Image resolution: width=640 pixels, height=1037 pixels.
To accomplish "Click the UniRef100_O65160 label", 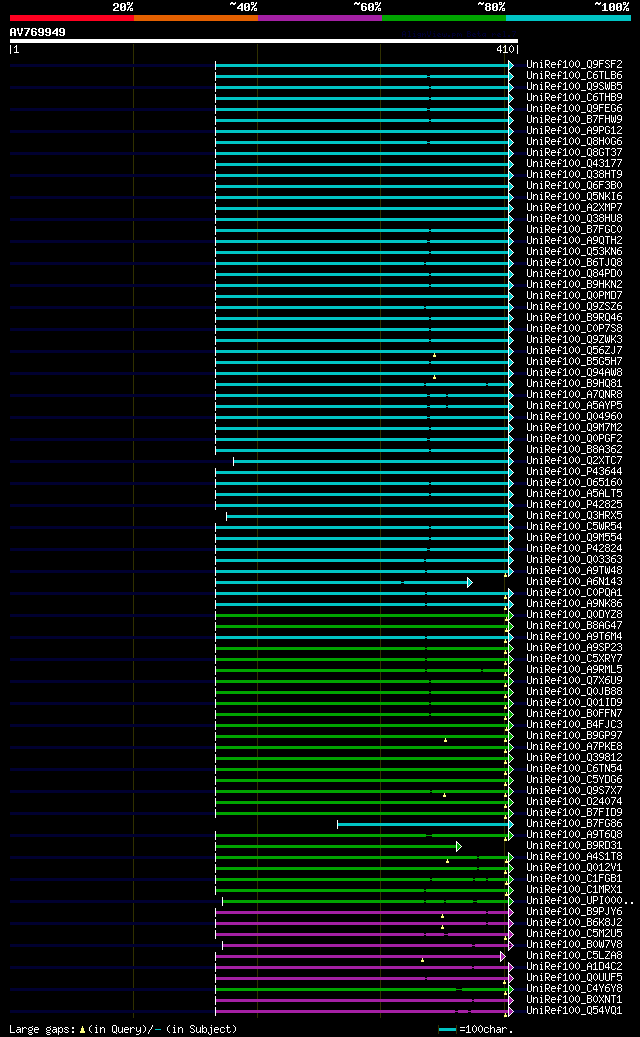I will click(574, 483).
